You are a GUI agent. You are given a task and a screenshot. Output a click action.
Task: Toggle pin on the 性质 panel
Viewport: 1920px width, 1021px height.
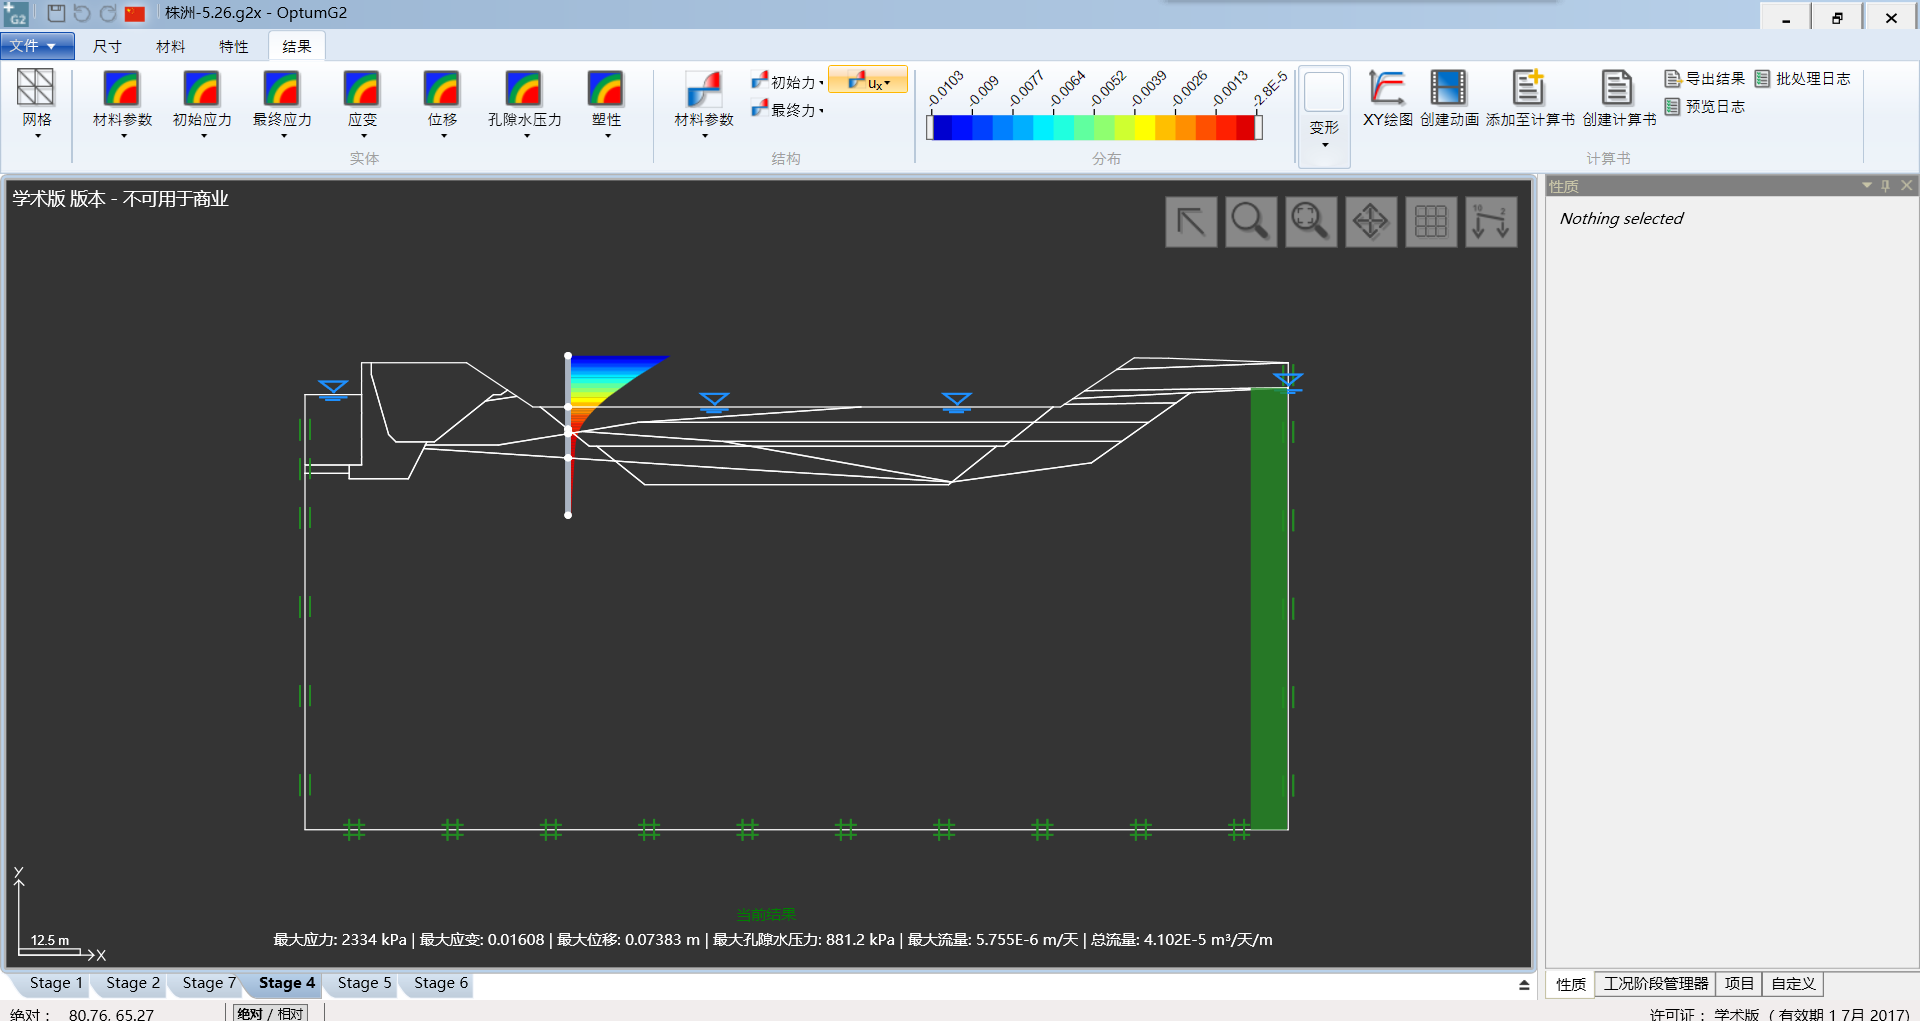(1886, 185)
